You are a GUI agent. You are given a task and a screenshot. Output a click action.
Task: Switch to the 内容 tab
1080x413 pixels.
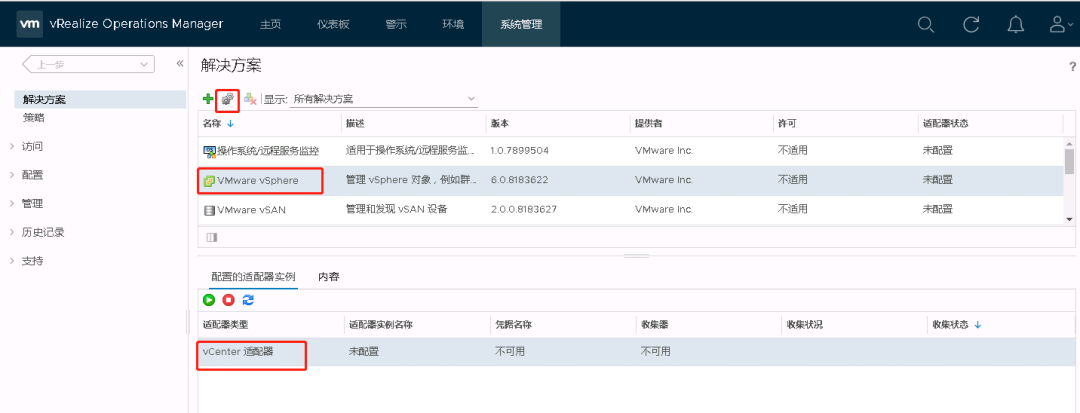pyautogui.click(x=329, y=277)
